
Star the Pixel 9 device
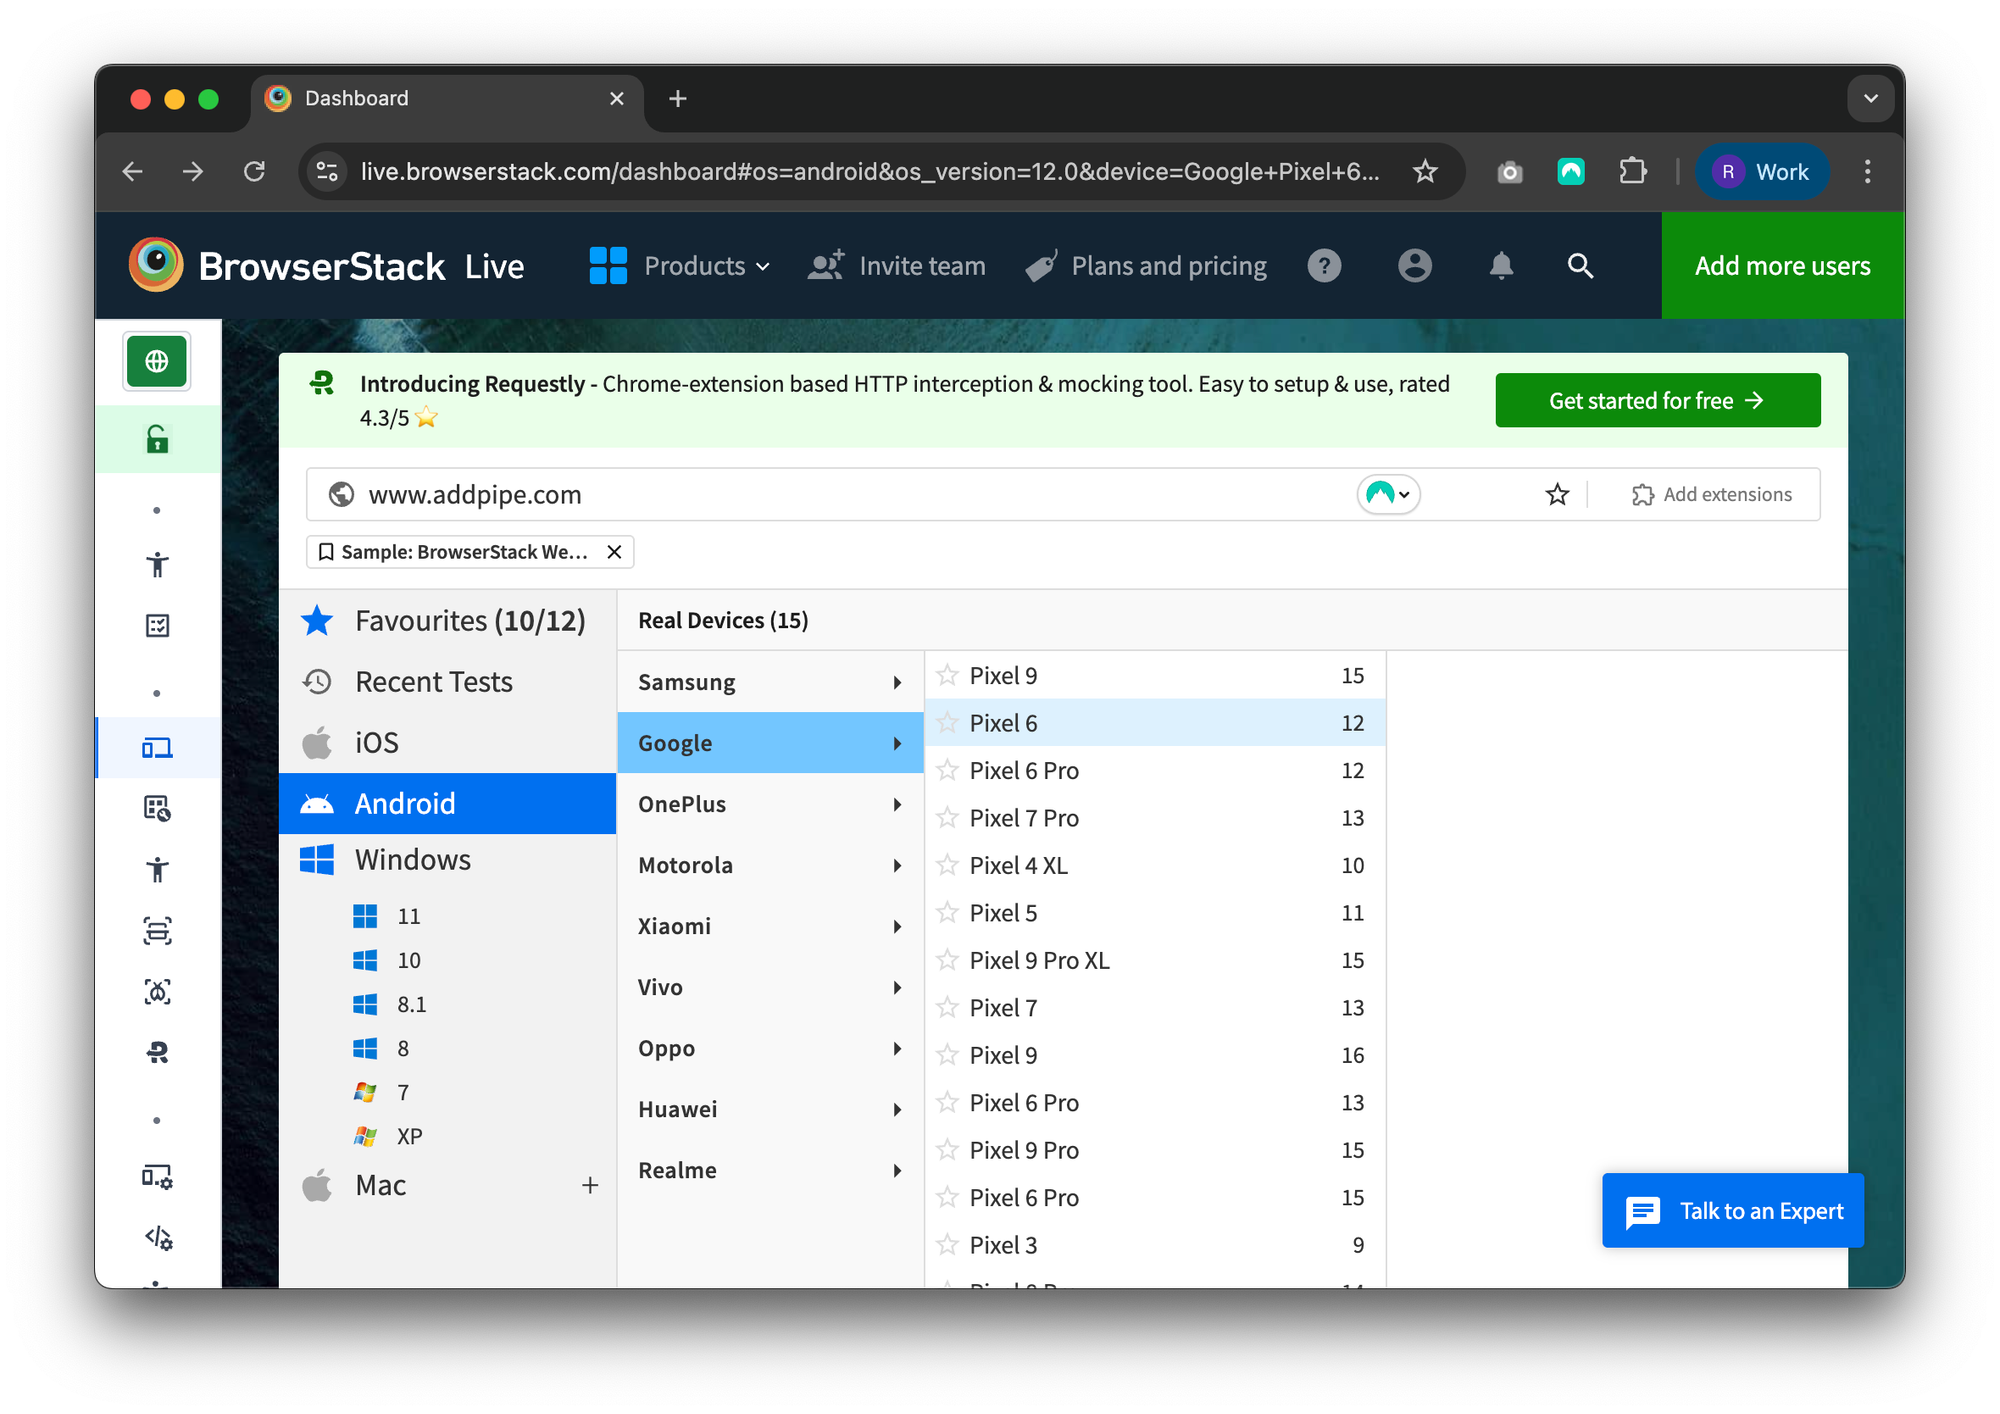pyautogui.click(x=946, y=675)
